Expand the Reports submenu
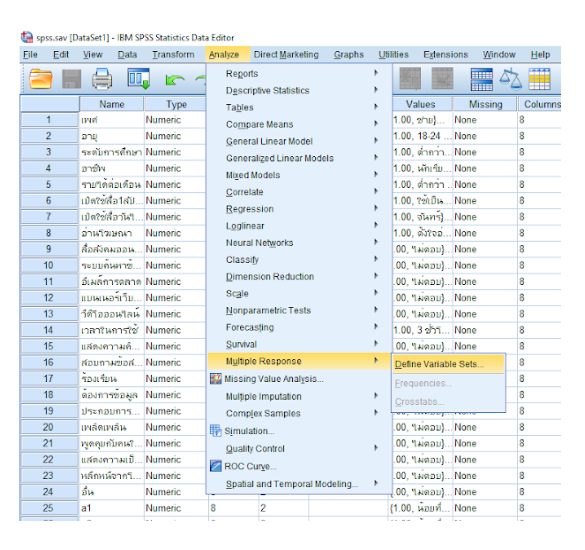Viewport: 585px width, 550px height. point(299,74)
